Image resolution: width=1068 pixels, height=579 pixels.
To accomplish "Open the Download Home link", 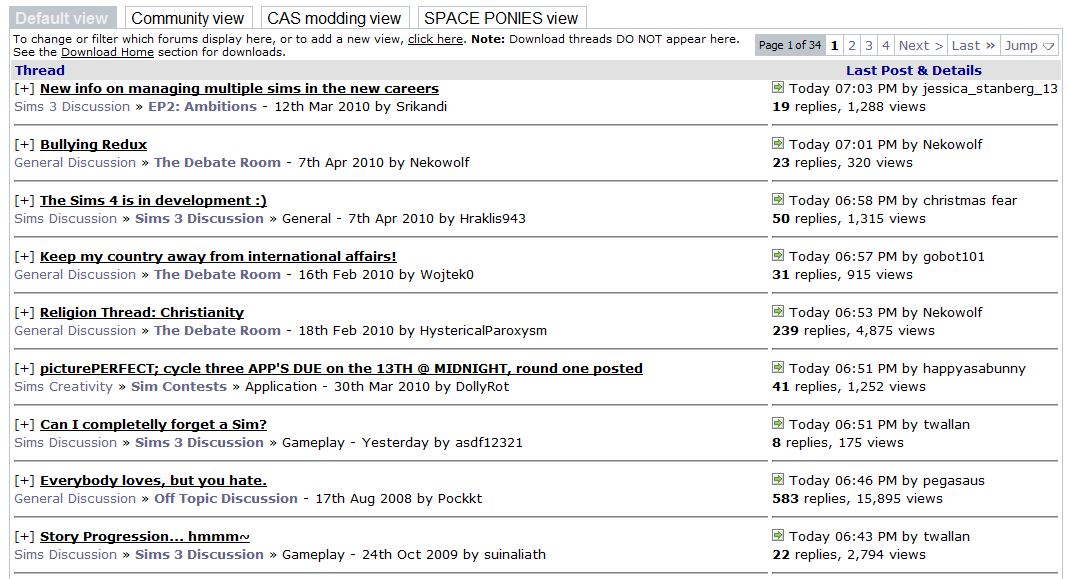I will click(x=102, y=52).
